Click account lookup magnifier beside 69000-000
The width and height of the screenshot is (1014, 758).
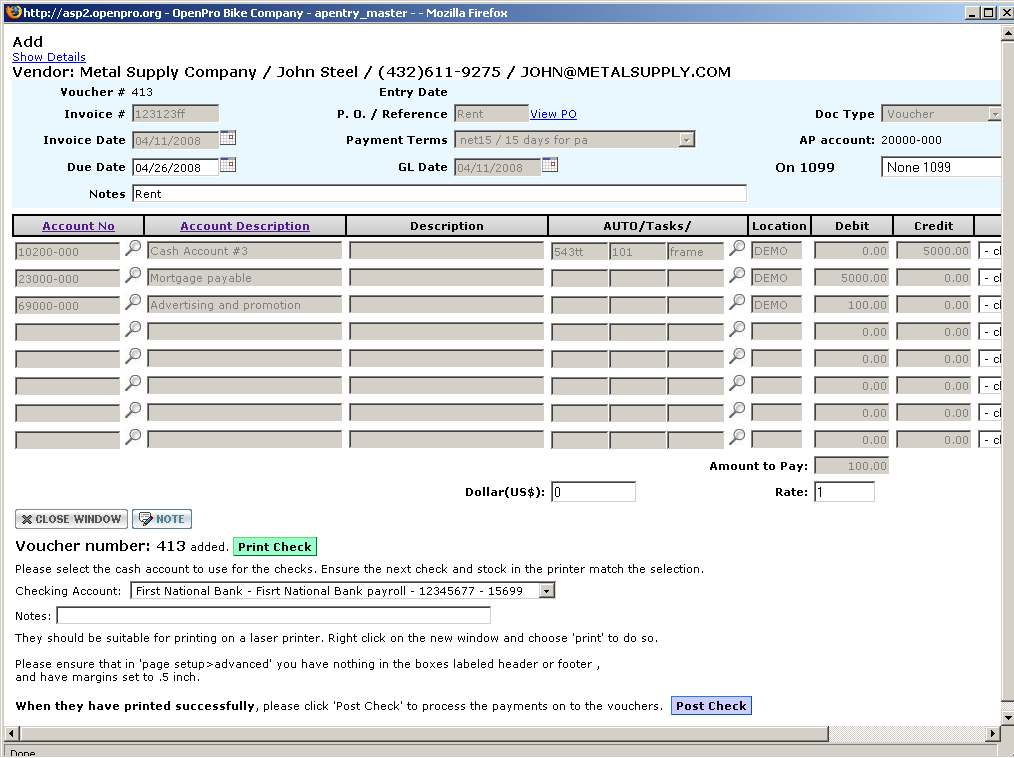(x=133, y=303)
